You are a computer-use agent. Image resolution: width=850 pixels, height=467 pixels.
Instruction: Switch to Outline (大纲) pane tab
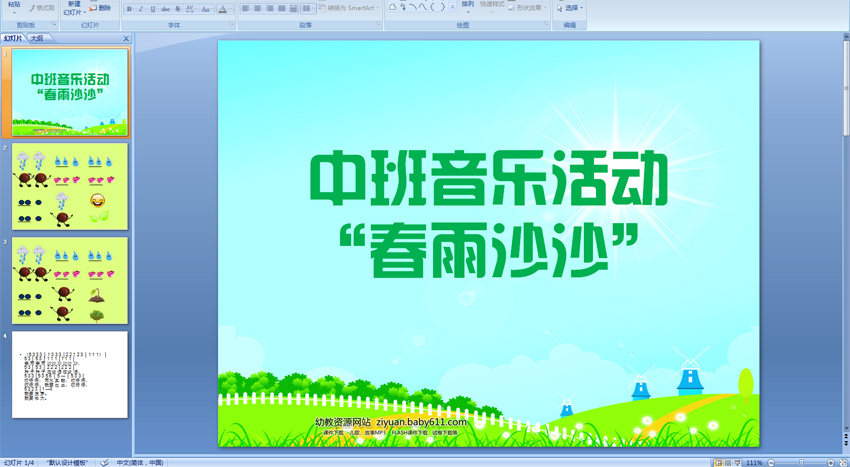[37, 38]
